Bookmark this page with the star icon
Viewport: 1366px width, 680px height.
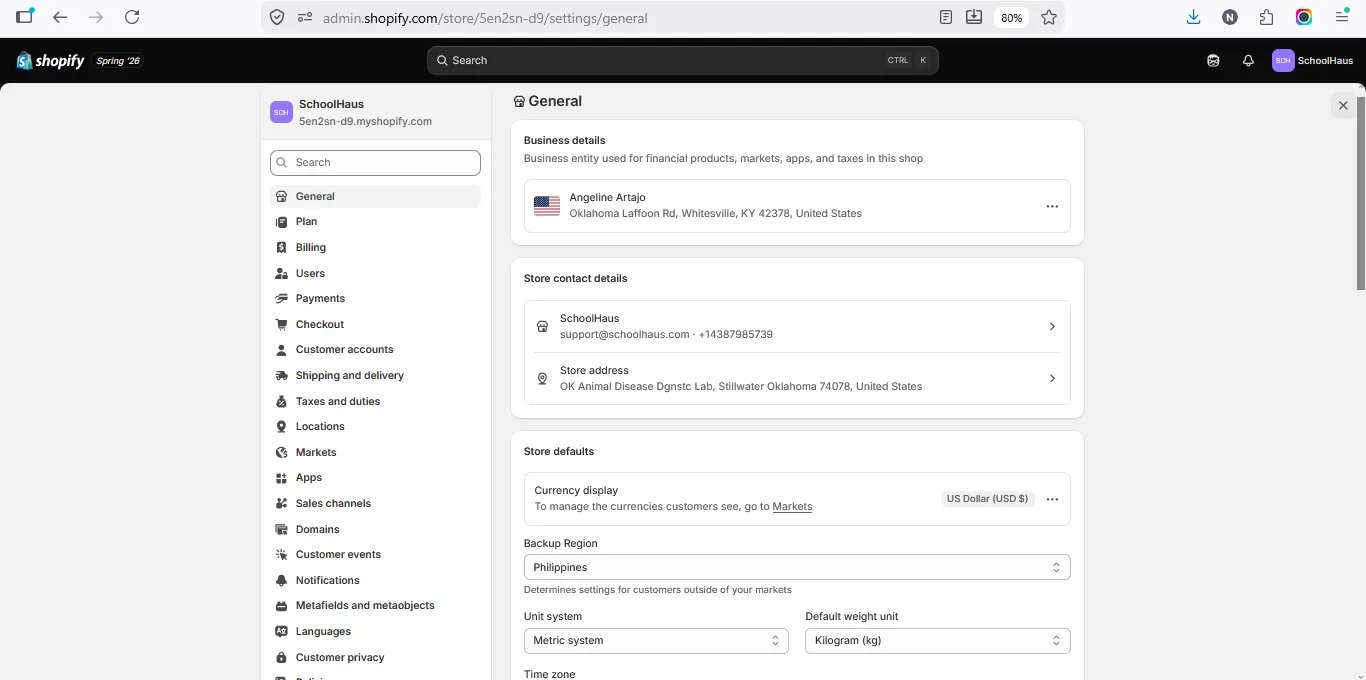pyautogui.click(x=1049, y=17)
